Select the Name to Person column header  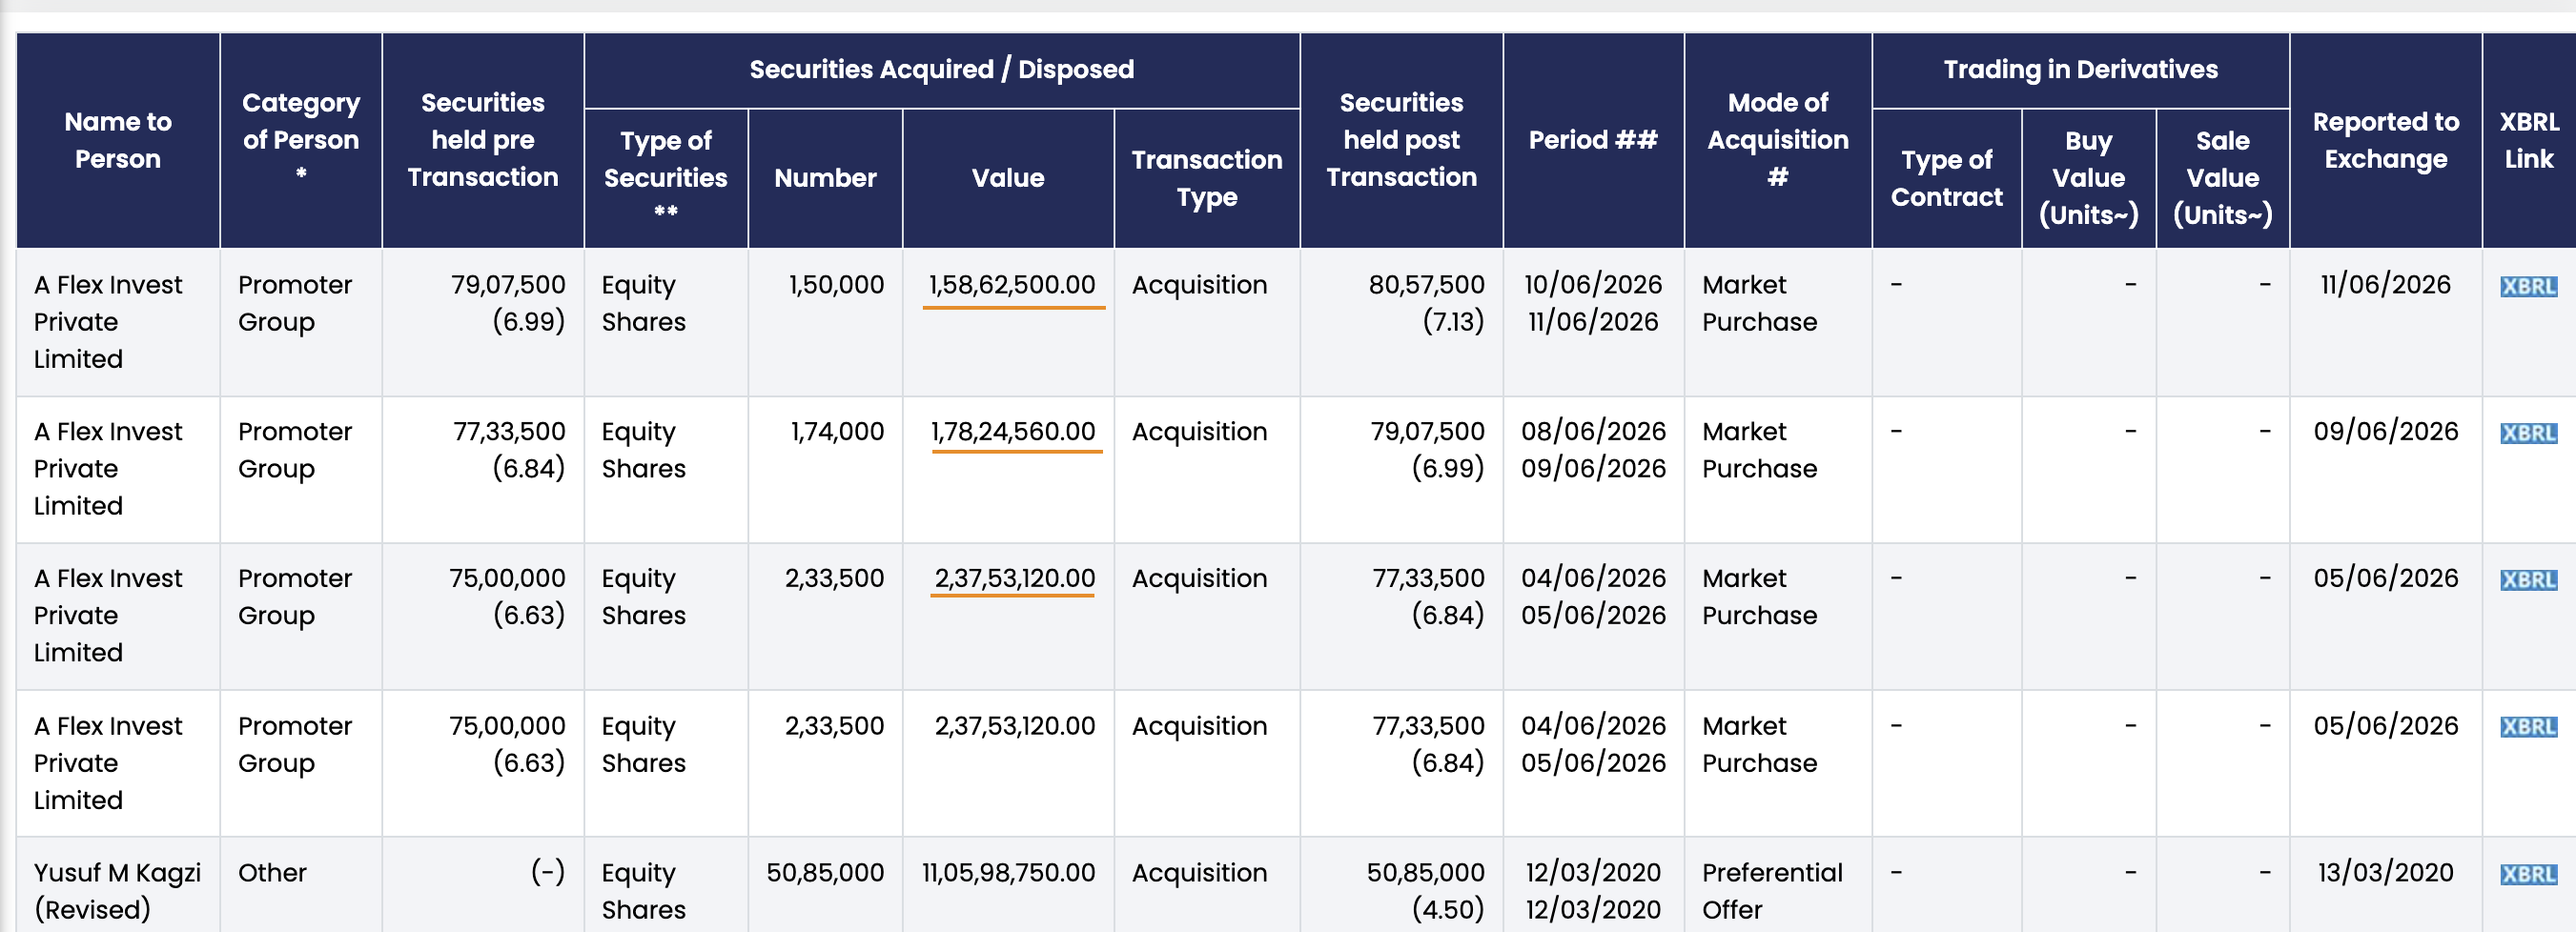tap(118, 140)
